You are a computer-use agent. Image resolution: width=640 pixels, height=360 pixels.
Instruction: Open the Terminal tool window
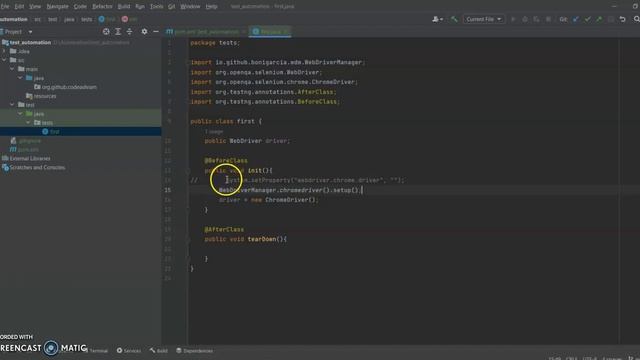pos(98,351)
